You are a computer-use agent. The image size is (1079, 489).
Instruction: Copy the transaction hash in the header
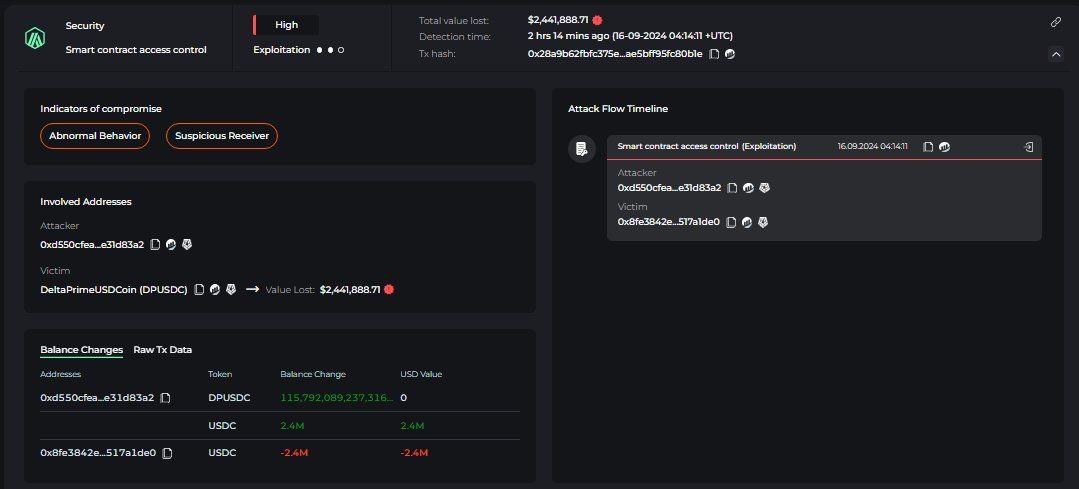point(714,54)
